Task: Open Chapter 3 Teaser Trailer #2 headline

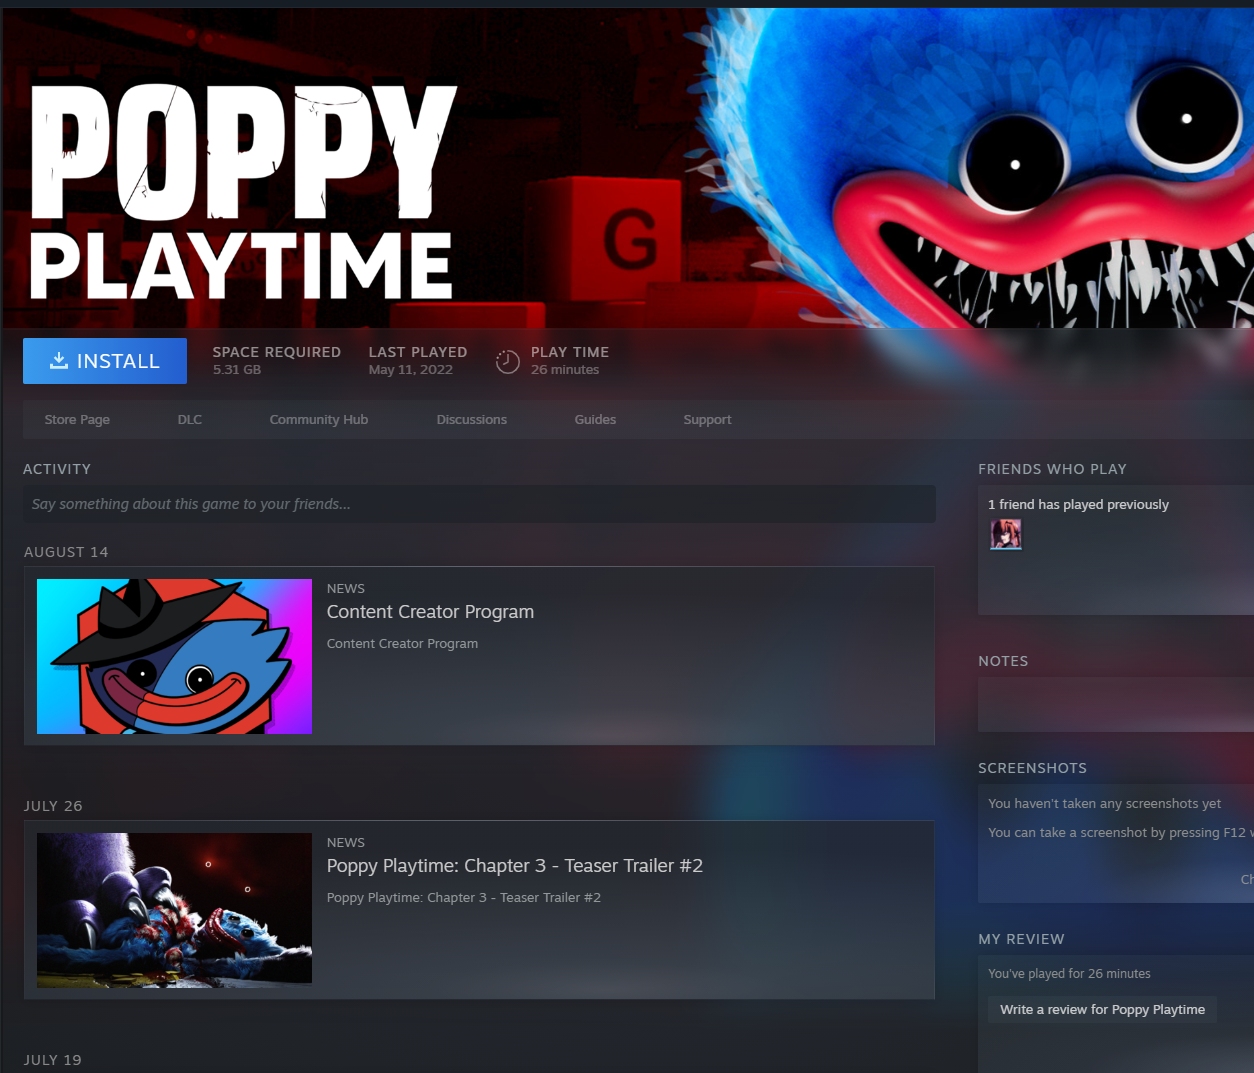Action: tap(515, 866)
